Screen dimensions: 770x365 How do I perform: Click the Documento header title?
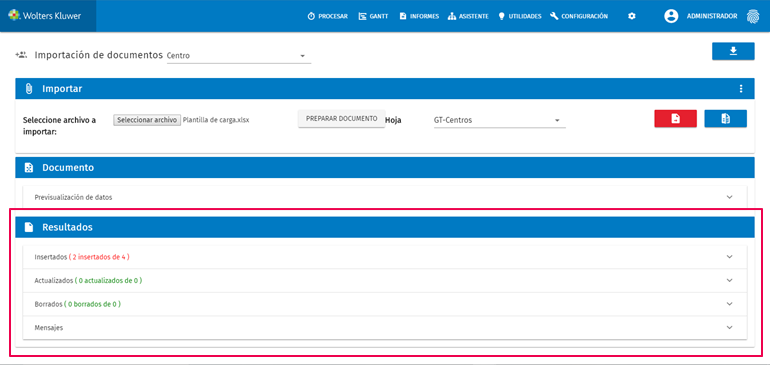click(x=68, y=168)
